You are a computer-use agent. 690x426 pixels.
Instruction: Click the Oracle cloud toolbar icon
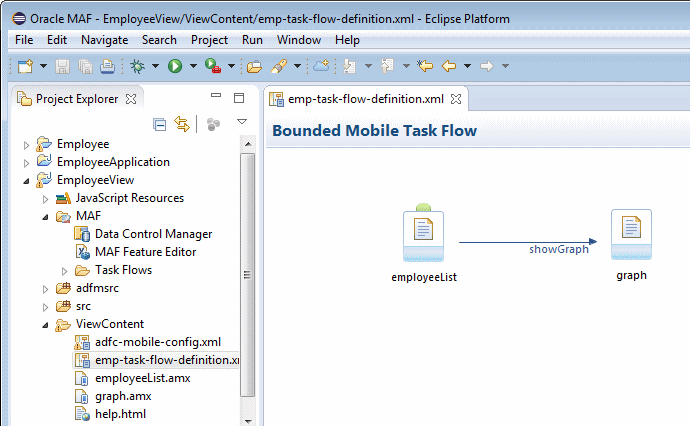click(321, 66)
